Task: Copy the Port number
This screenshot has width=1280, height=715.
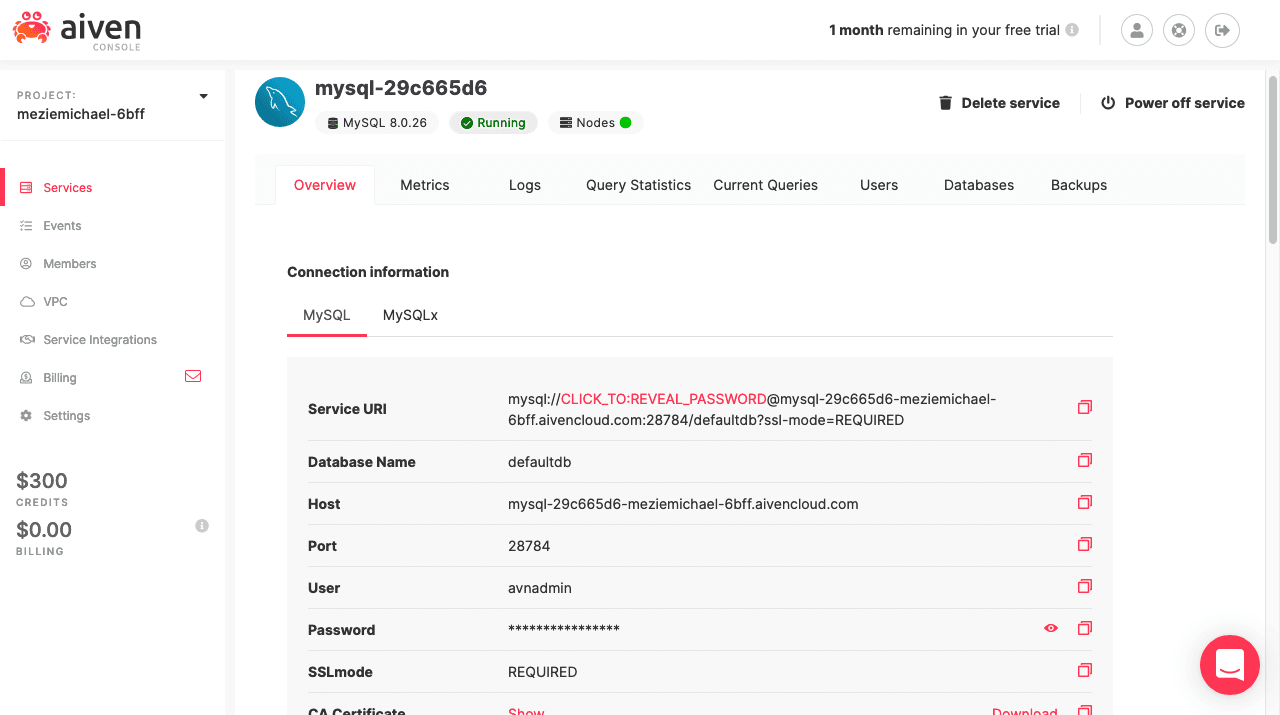Action: pyautogui.click(x=1084, y=545)
